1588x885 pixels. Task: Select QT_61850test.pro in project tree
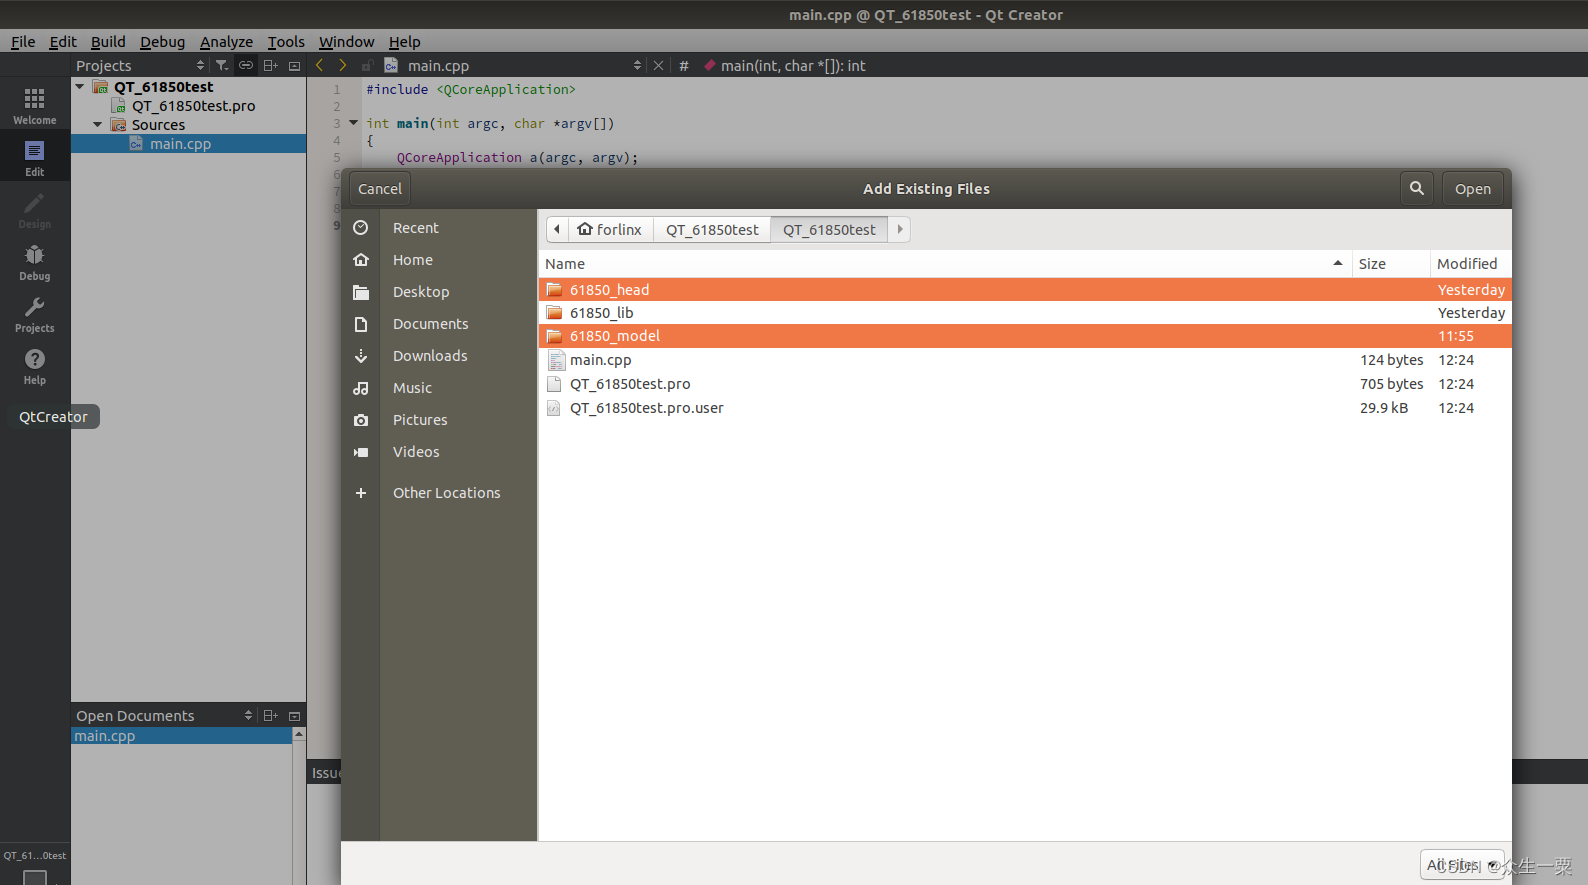(193, 106)
